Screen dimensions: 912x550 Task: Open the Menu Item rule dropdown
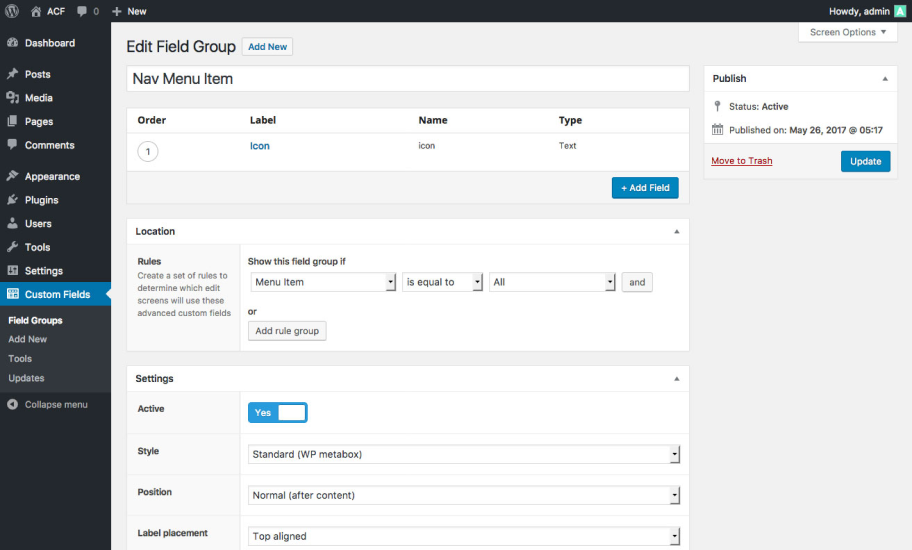tap(324, 282)
